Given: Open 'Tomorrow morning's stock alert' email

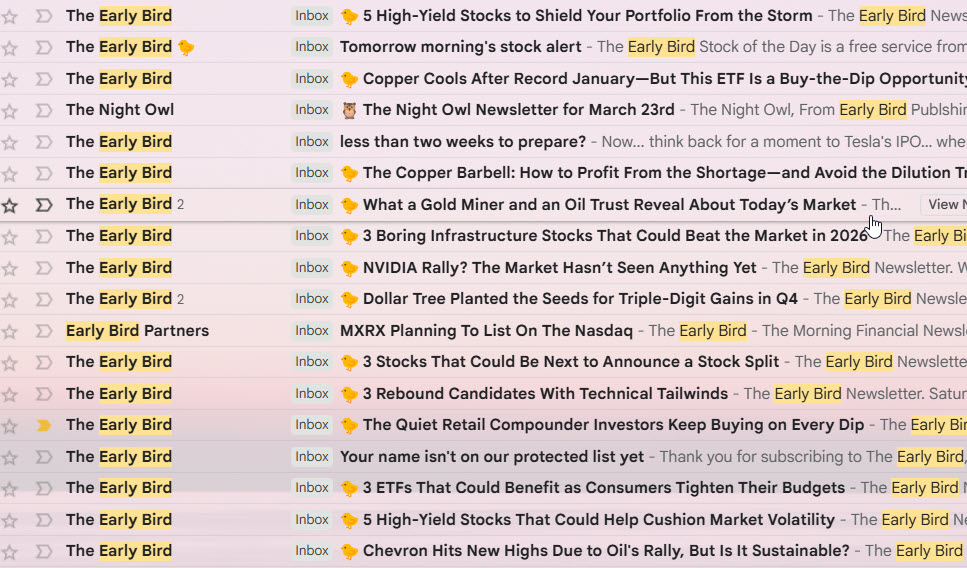Looking at the screenshot, I should (461, 47).
